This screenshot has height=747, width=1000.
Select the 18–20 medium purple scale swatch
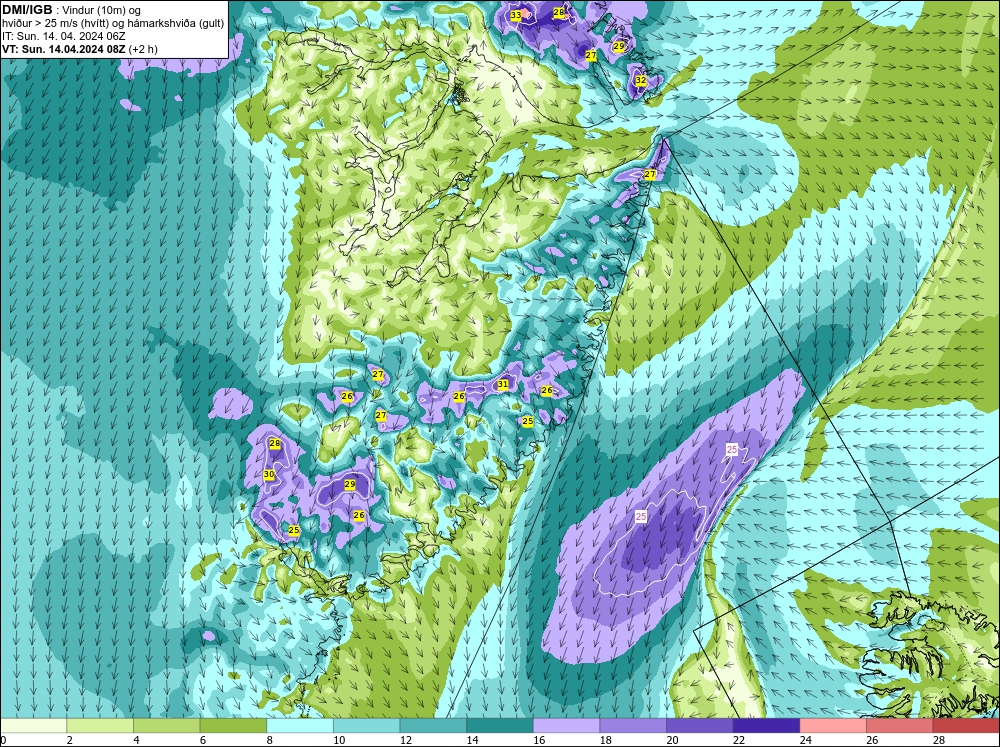pos(633,725)
